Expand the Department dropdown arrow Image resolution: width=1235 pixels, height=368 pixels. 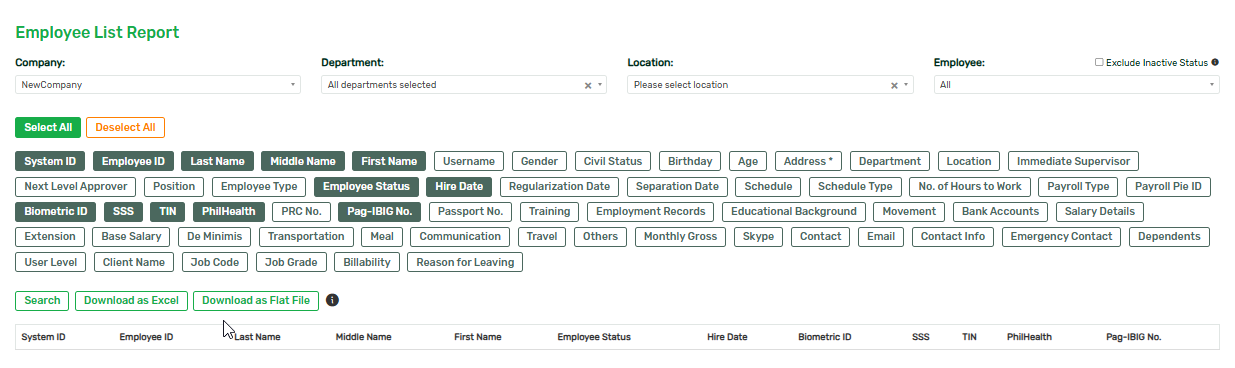point(600,85)
